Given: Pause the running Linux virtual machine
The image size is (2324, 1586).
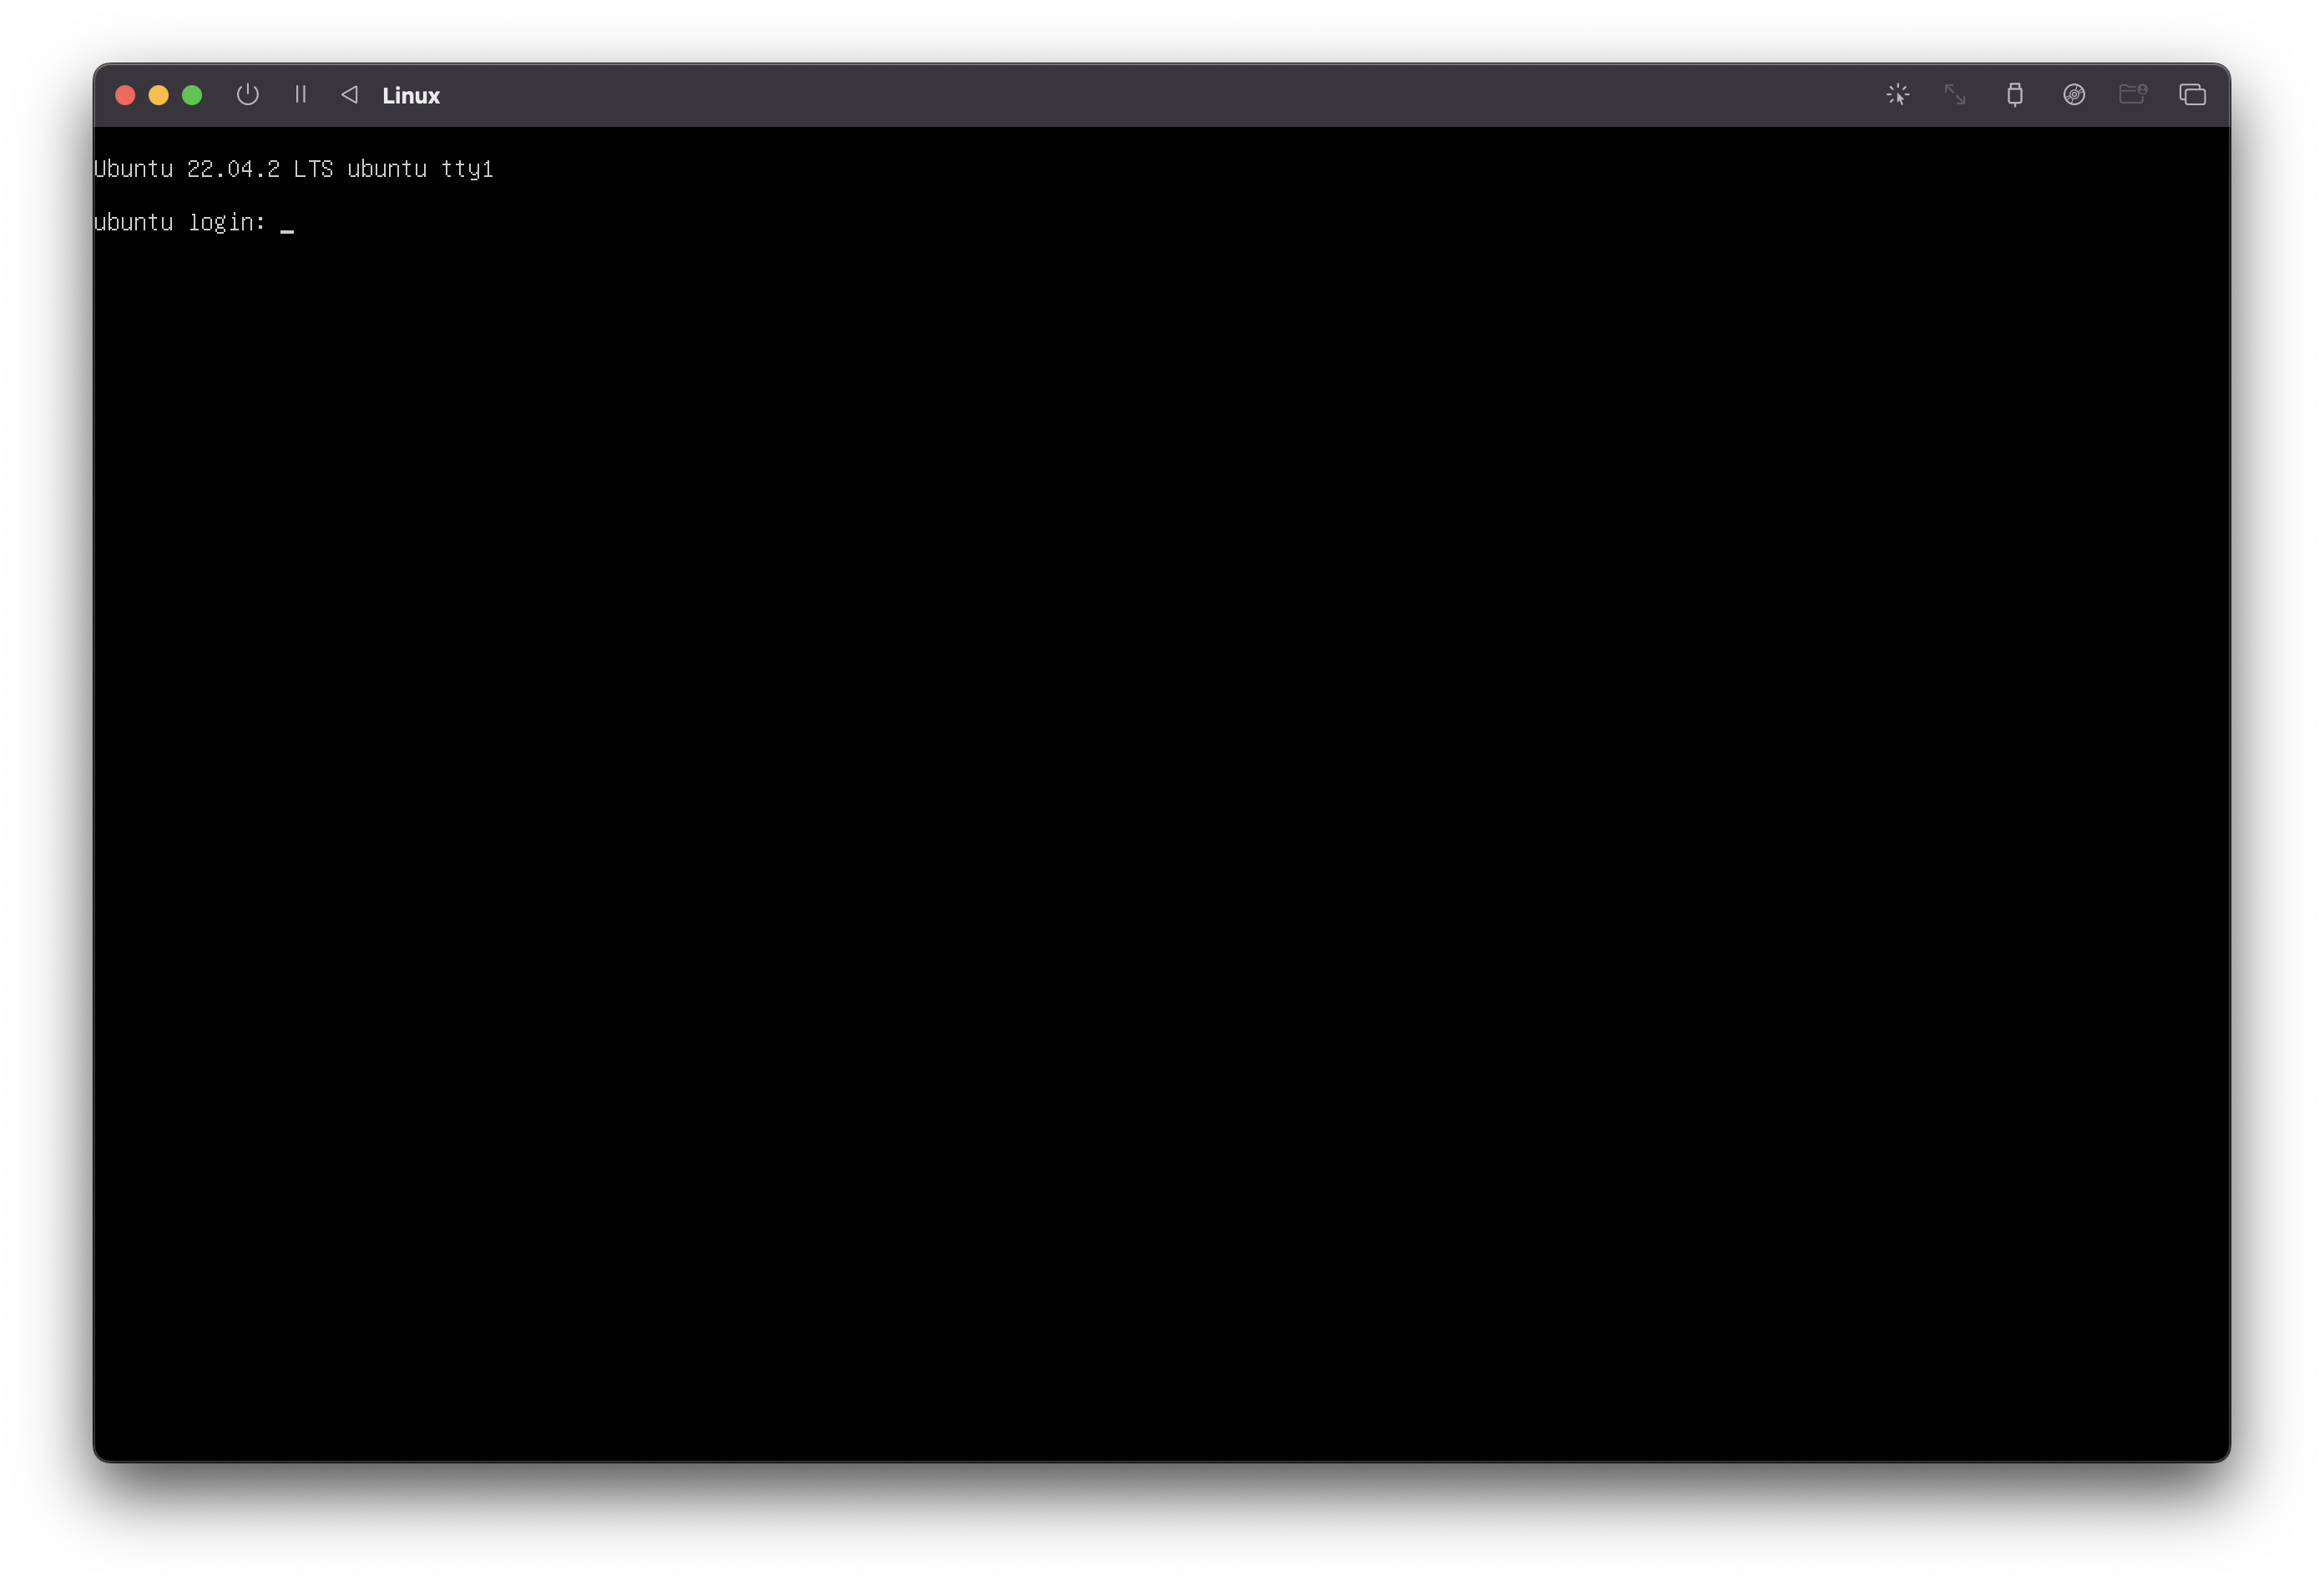Looking at the screenshot, I should point(300,95).
